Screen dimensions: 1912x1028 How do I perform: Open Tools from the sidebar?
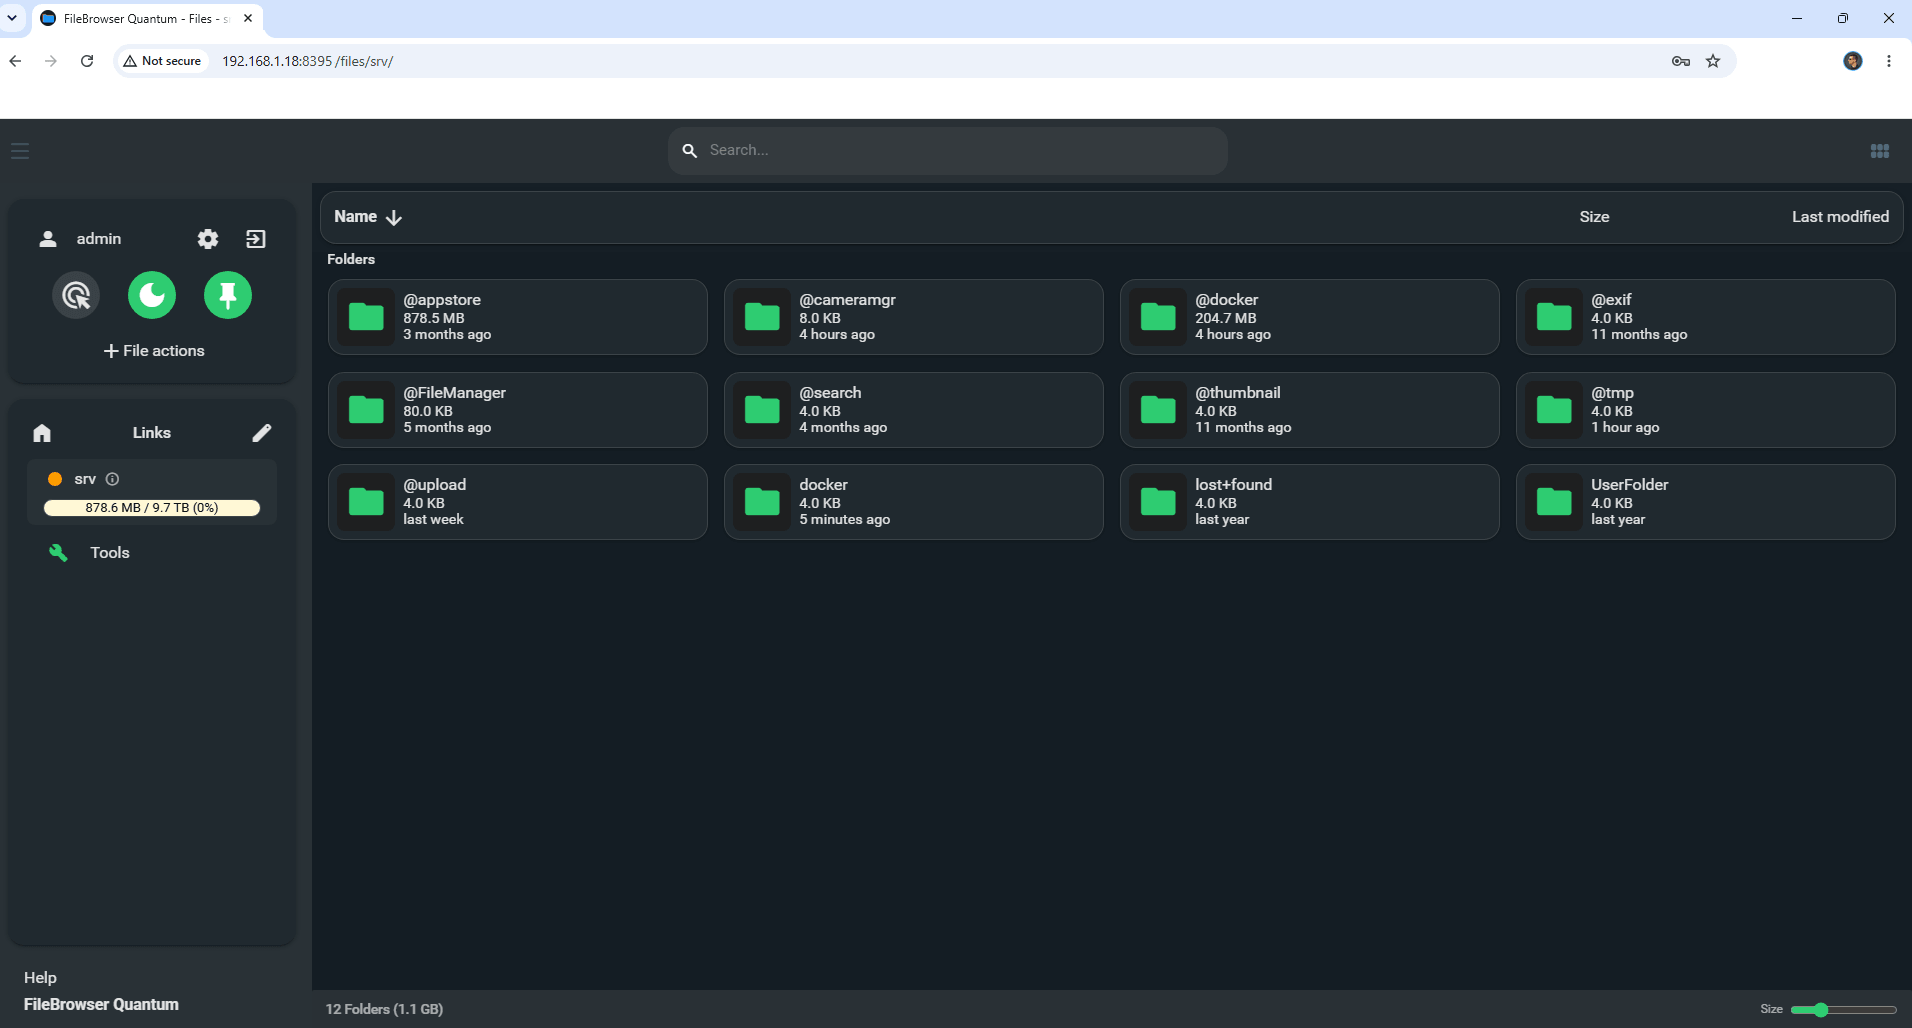coord(110,553)
